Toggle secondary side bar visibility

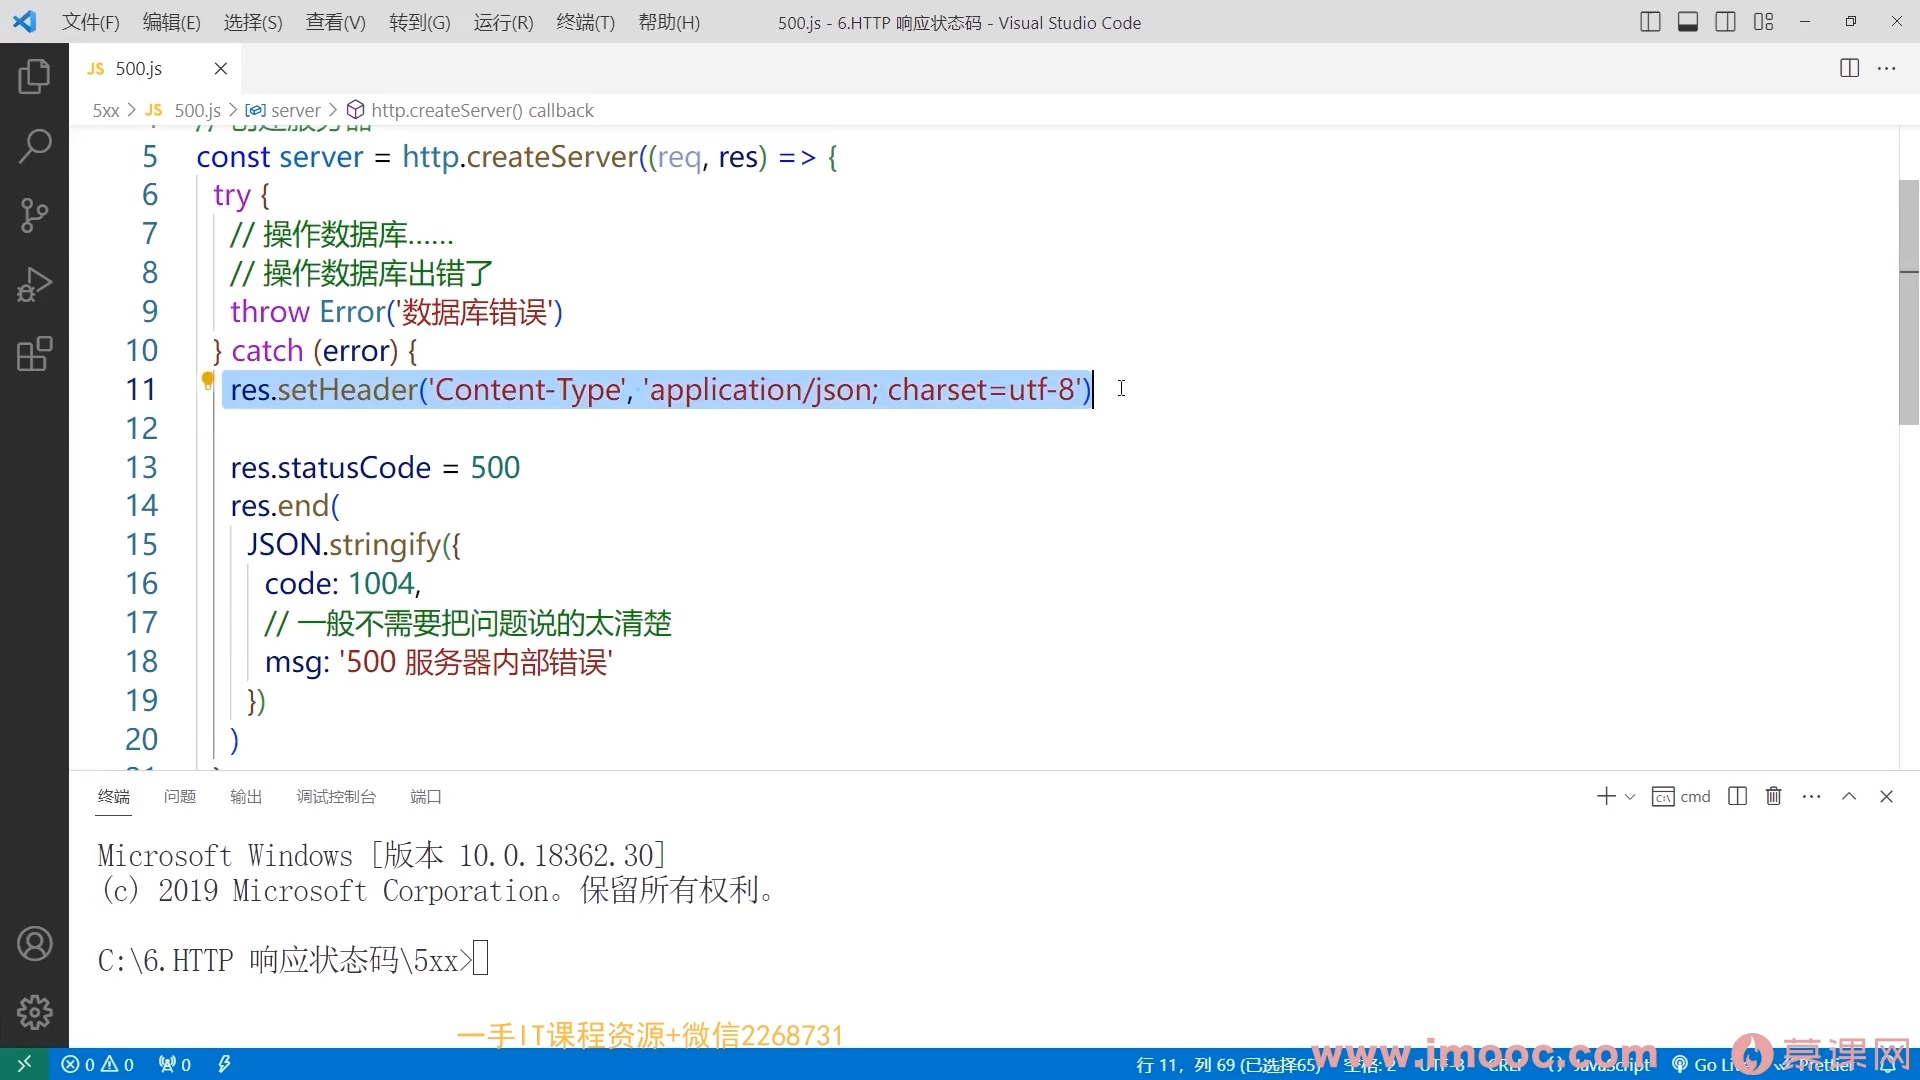(1726, 22)
